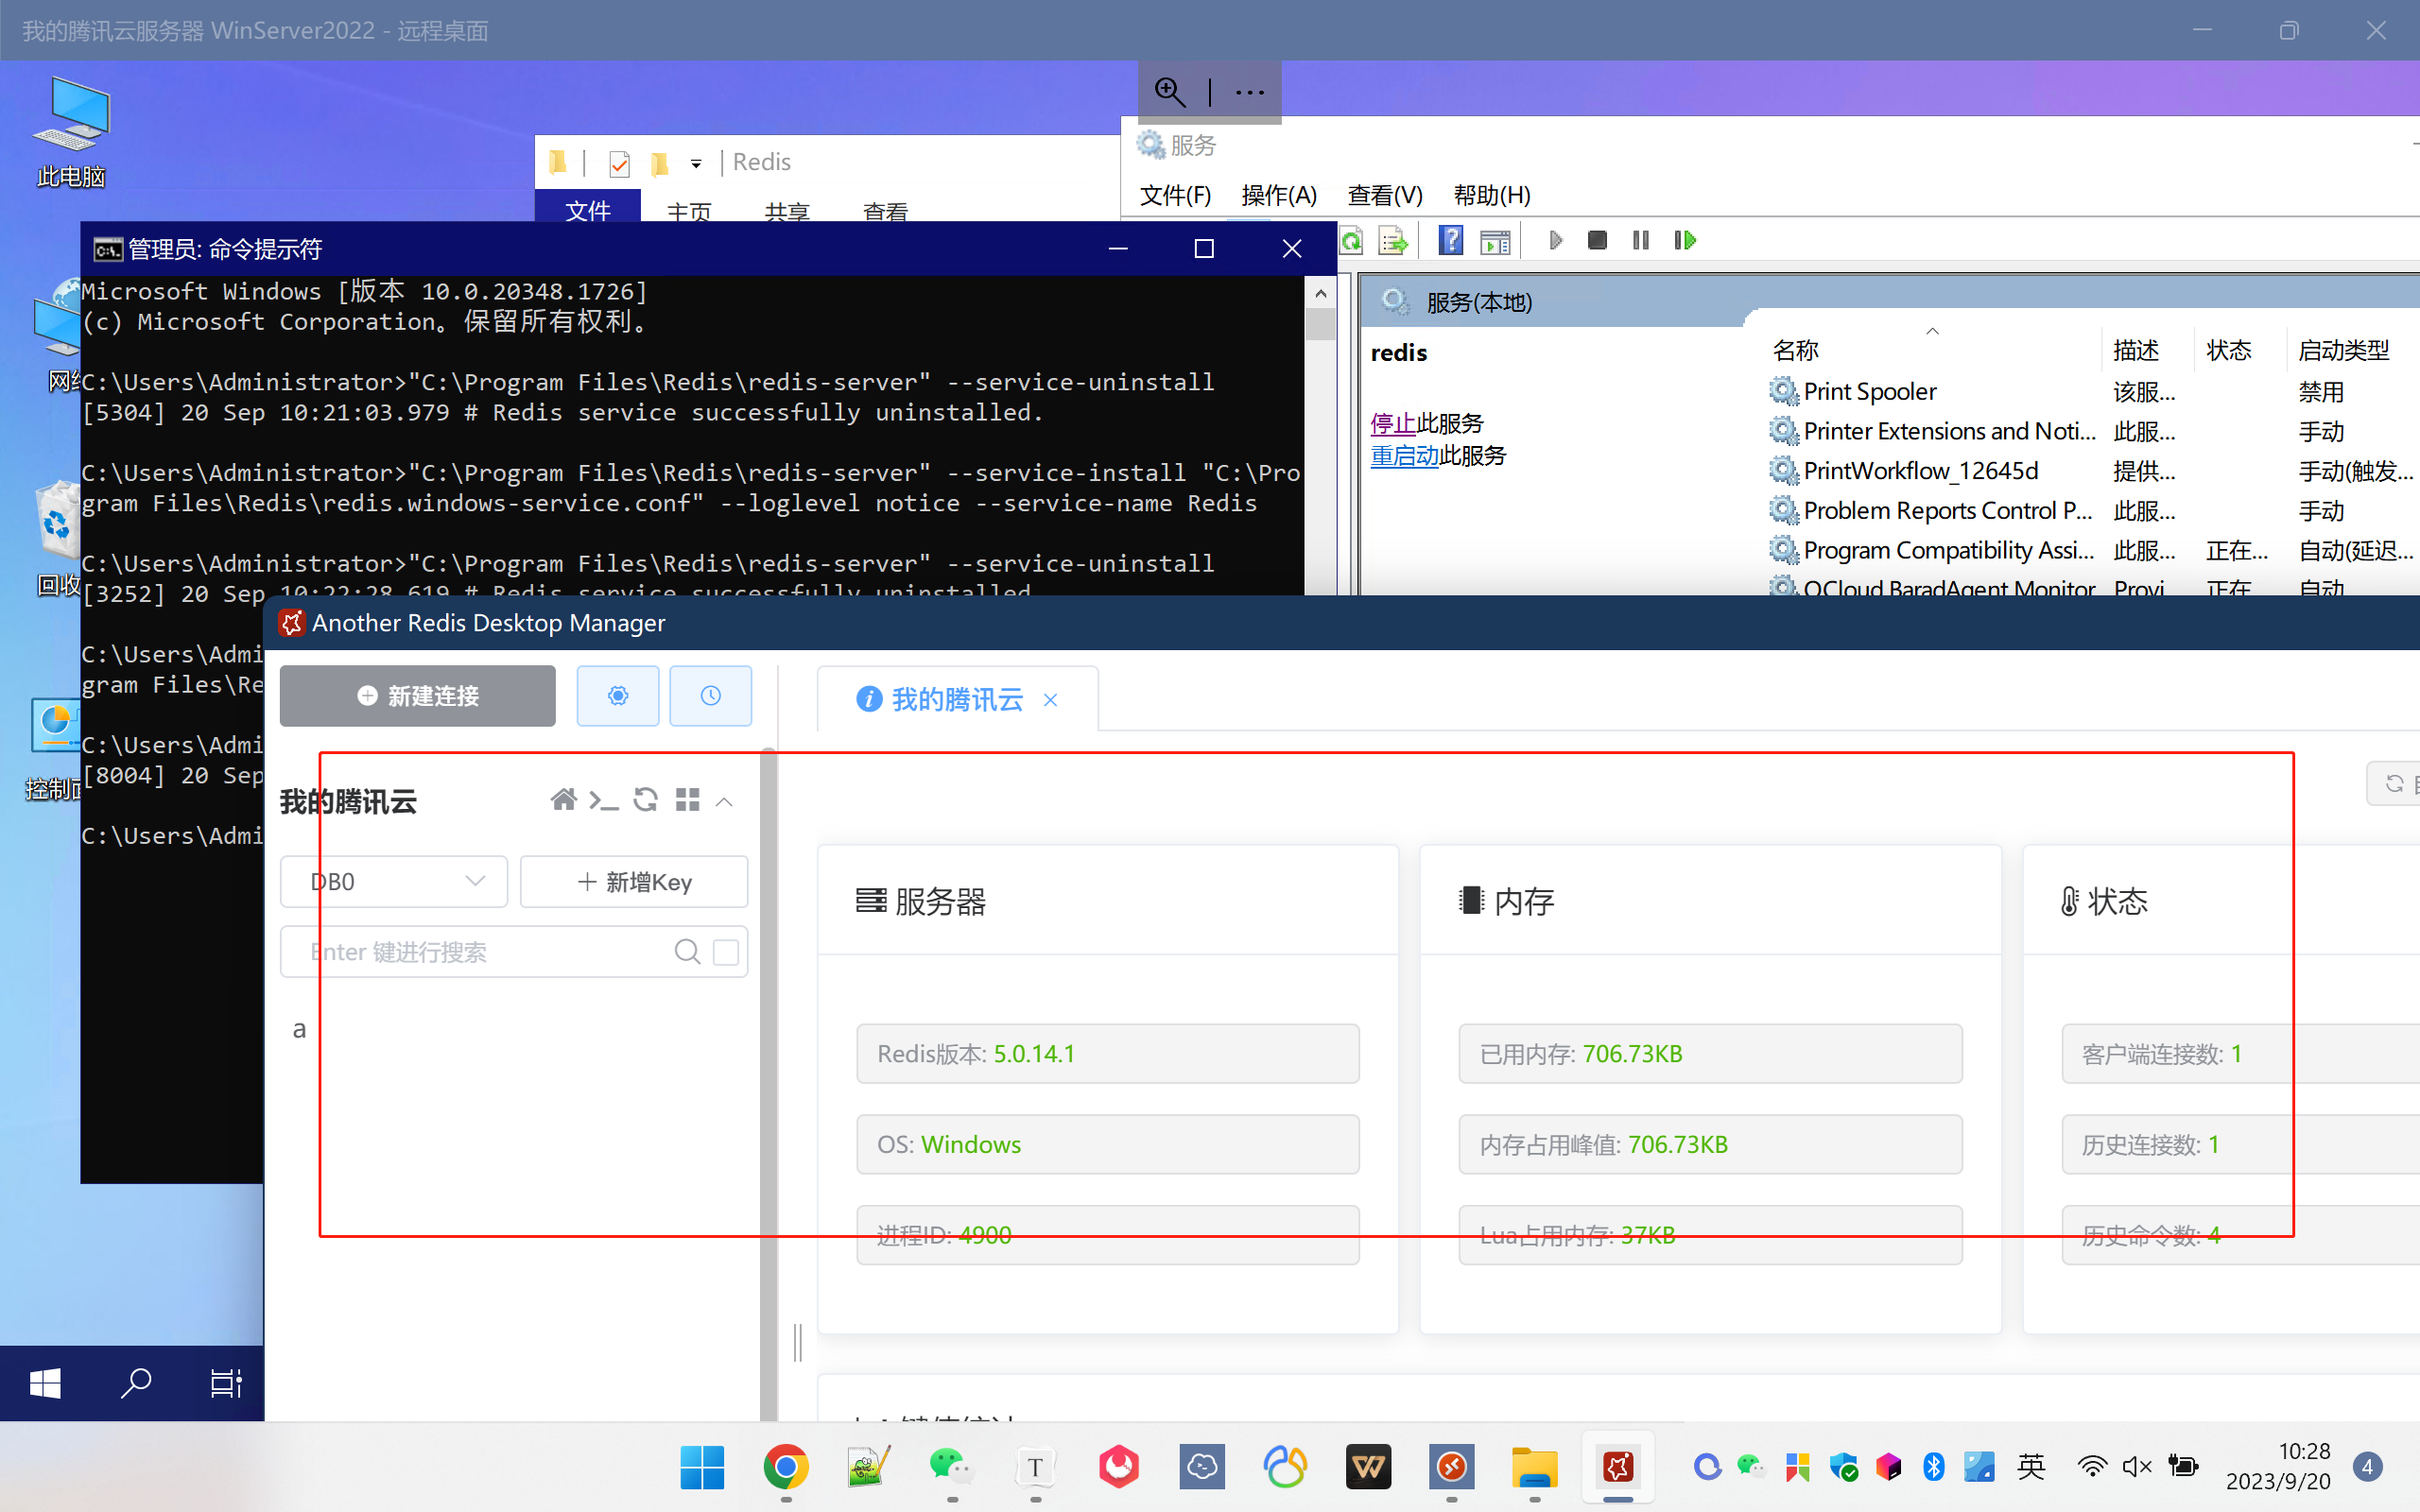This screenshot has height=1512, width=2420.
Task: Open the DB0 database dropdown
Action: (394, 882)
